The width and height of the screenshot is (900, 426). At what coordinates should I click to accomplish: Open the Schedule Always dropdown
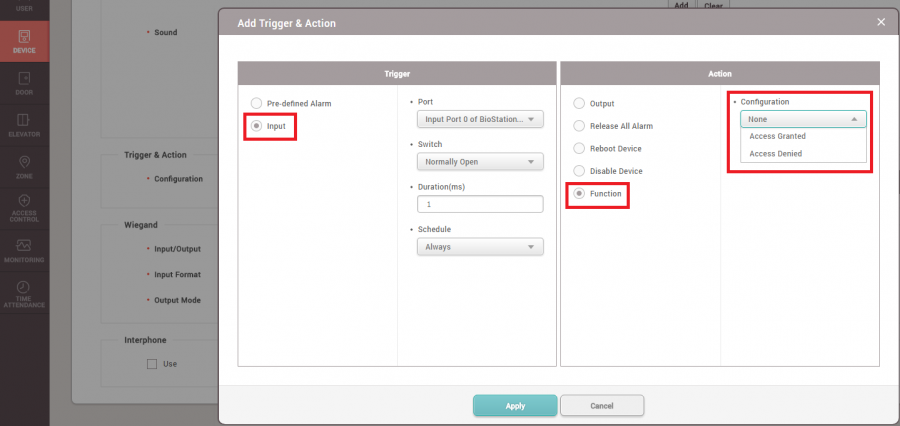(x=479, y=246)
